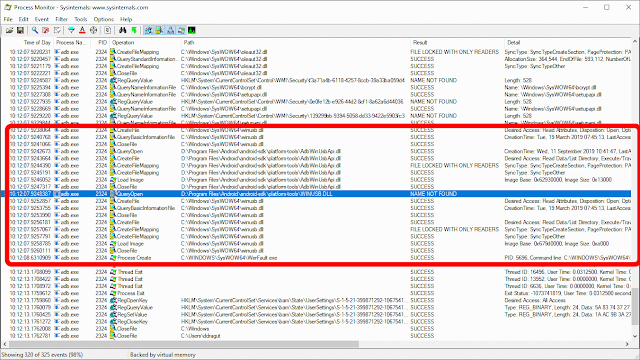Click NAME NOT FOUND in the highlighted row
Image resolution: width=640 pixels, height=360 pixels.
click(x=433, y=194)
